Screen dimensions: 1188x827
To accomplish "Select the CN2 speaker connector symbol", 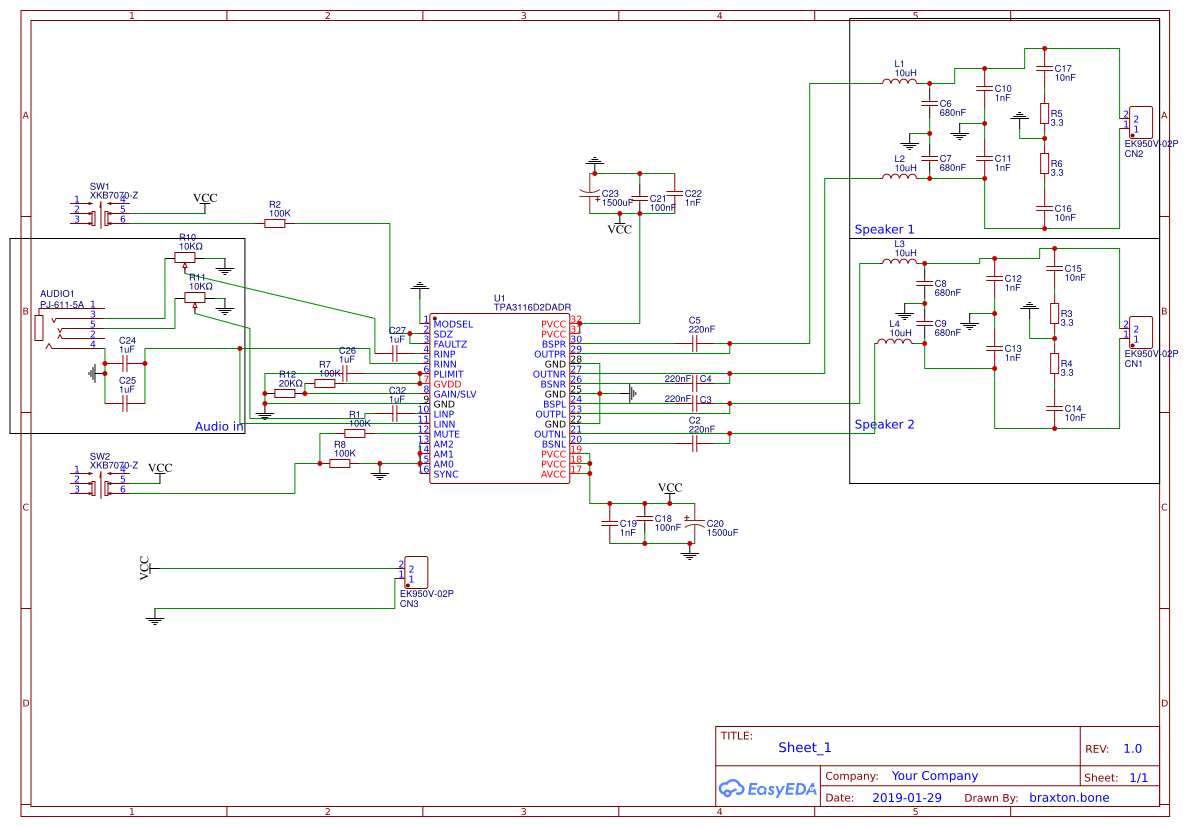I will click(x=1140, y=123).
